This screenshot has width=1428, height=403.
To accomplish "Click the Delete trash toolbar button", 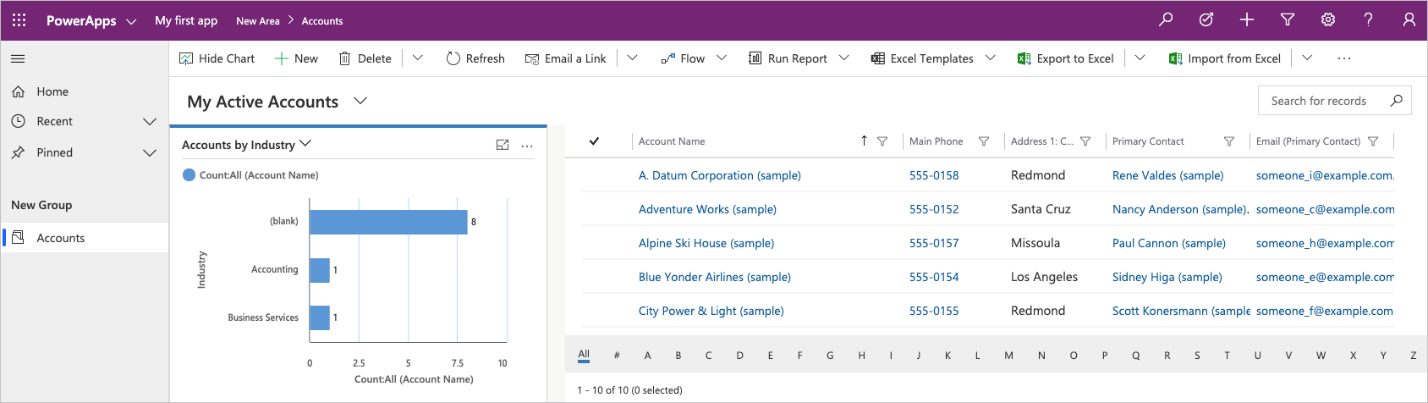I will 365,58.
